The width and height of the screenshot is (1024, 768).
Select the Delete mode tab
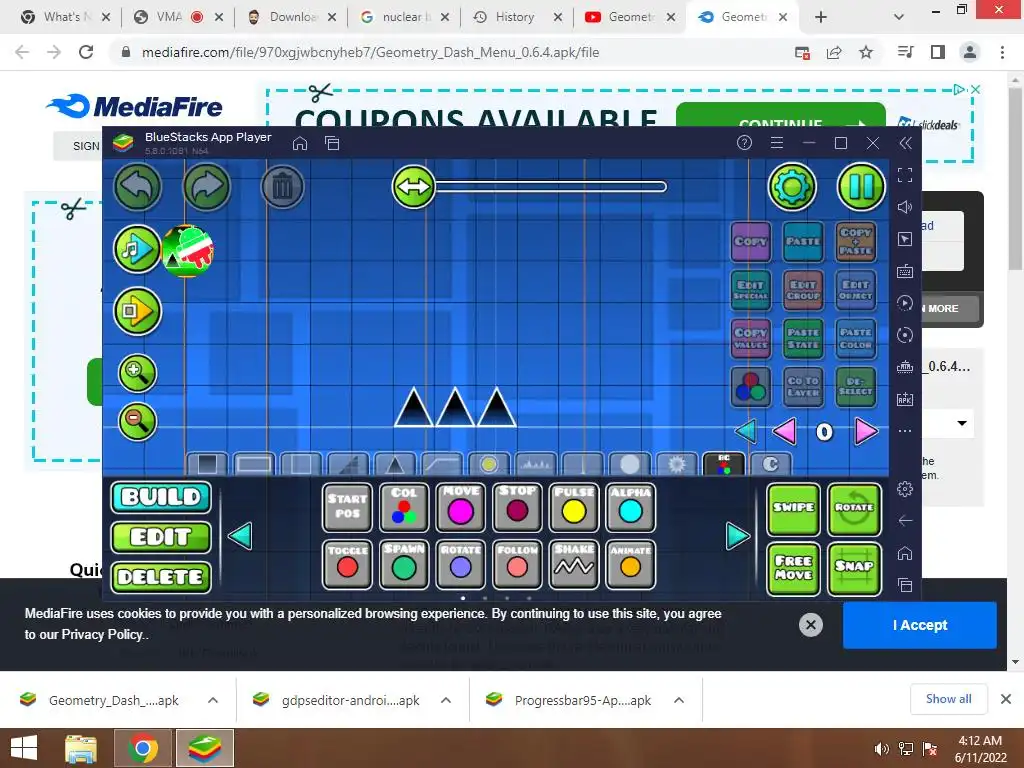161,577
